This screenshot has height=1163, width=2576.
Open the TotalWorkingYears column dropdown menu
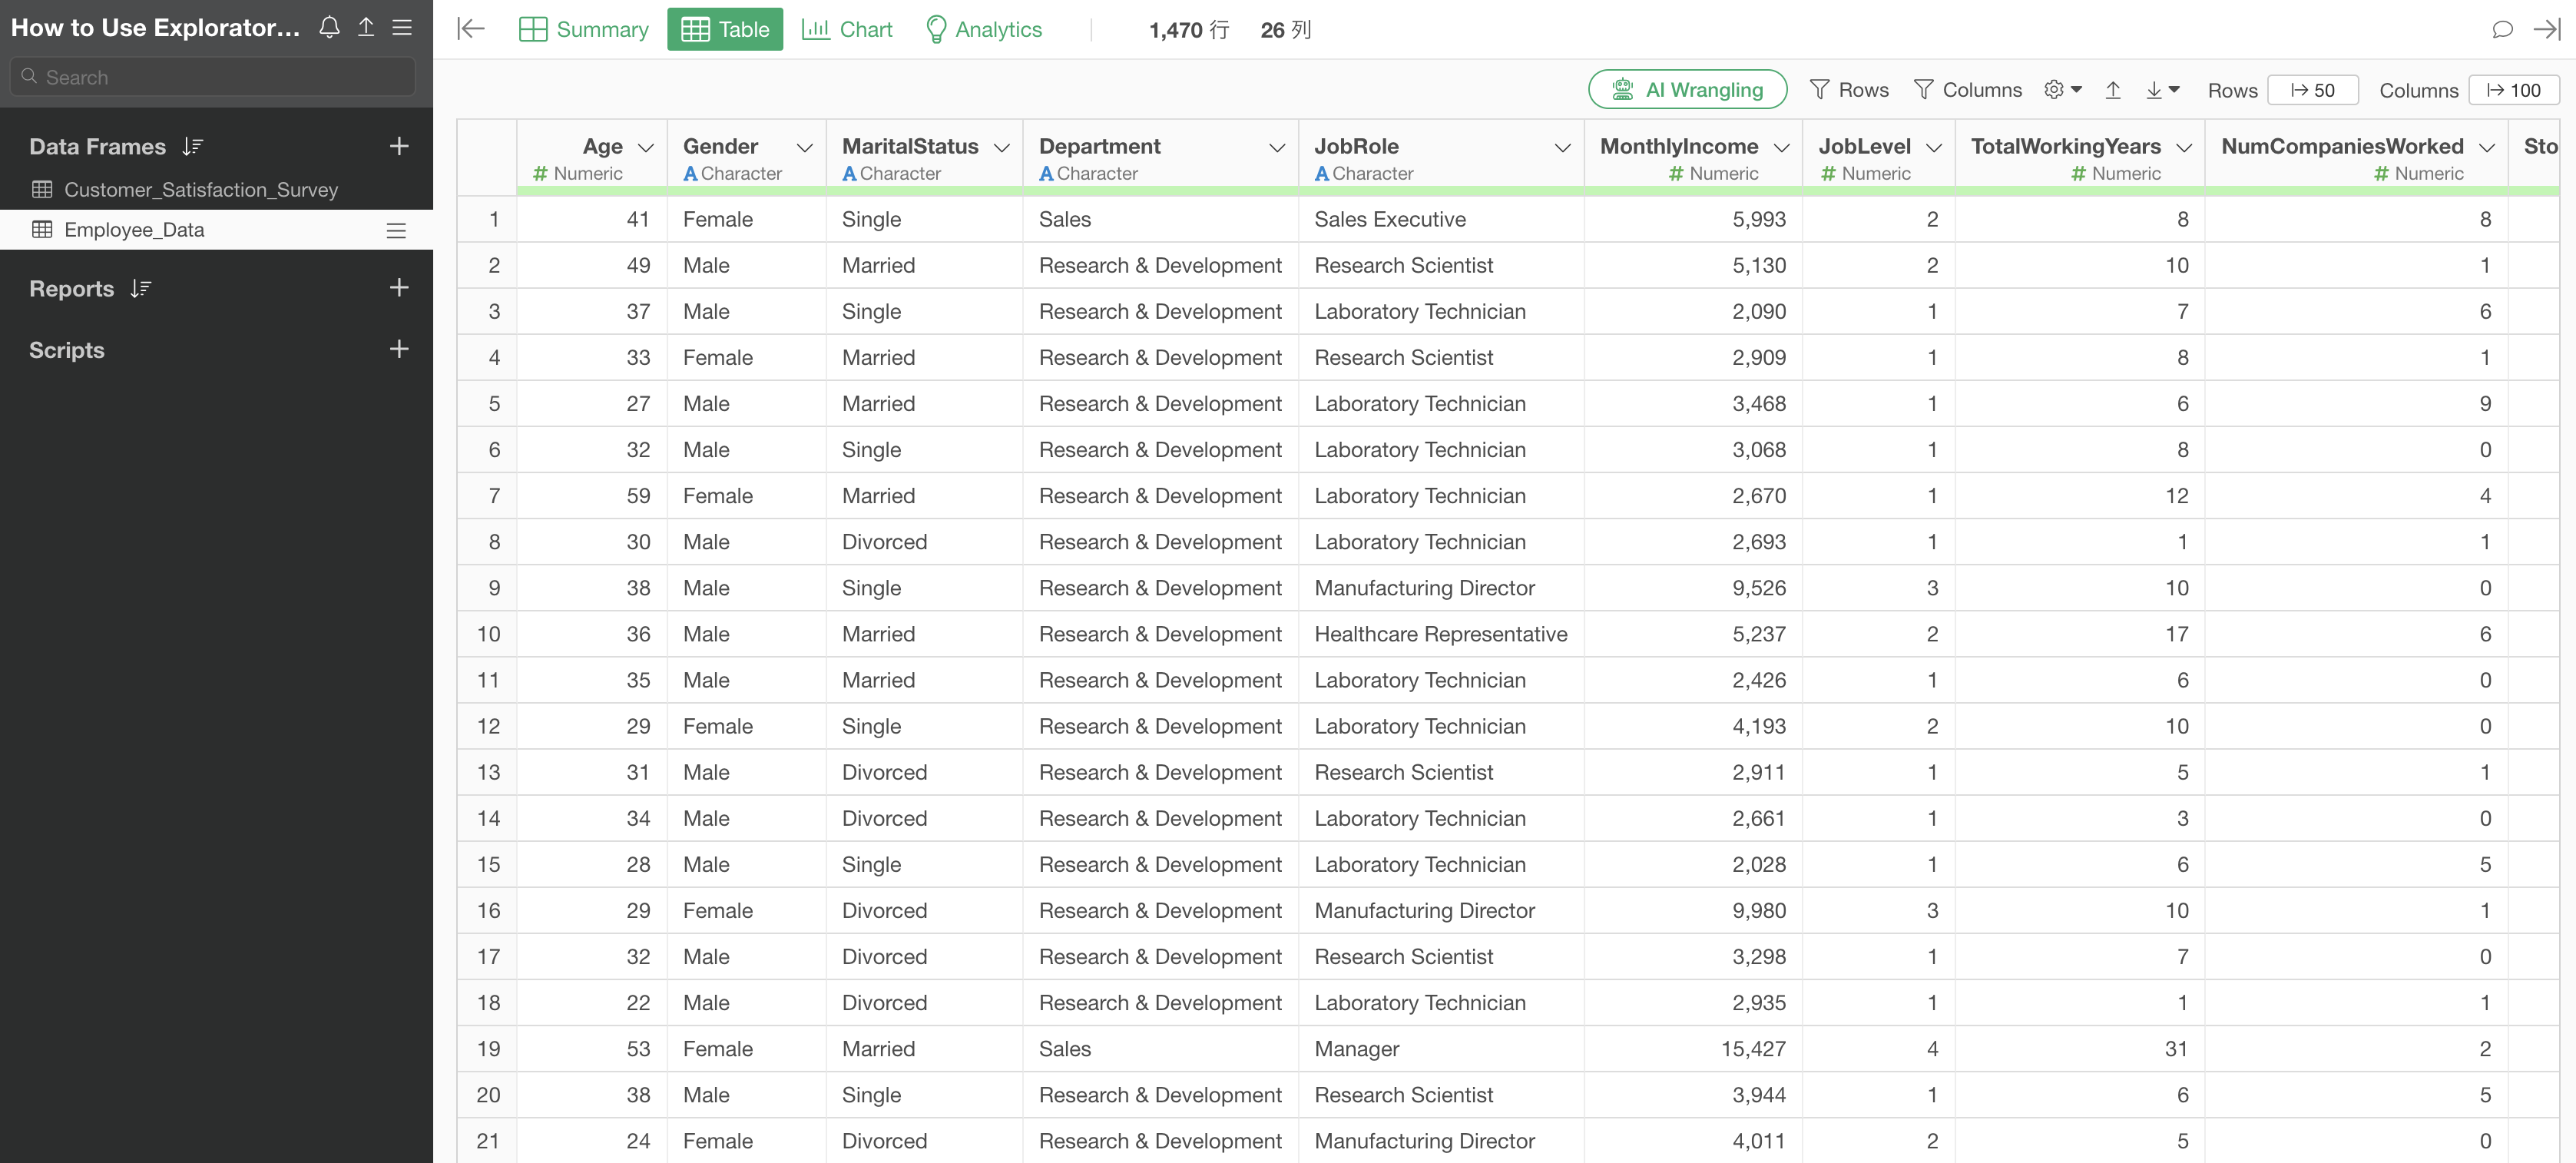coord(2184,148)
